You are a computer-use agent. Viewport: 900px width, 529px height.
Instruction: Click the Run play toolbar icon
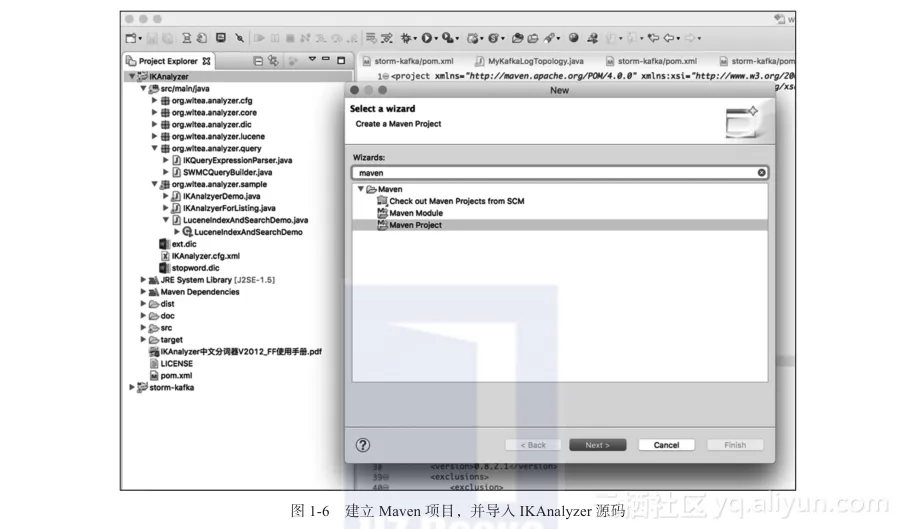(426, 38)
